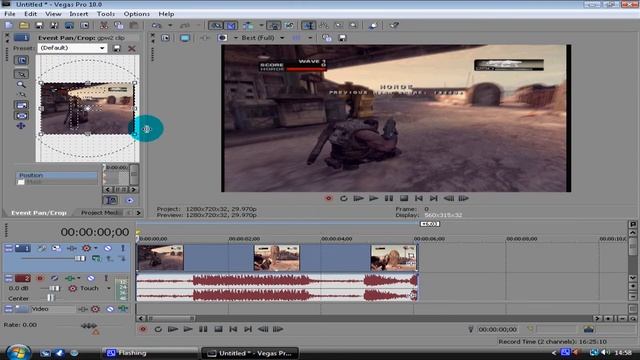Screen dimensions: 640x360
Task: Show properties in Pan/Crop tool column
Action: (x=21, y=60)
